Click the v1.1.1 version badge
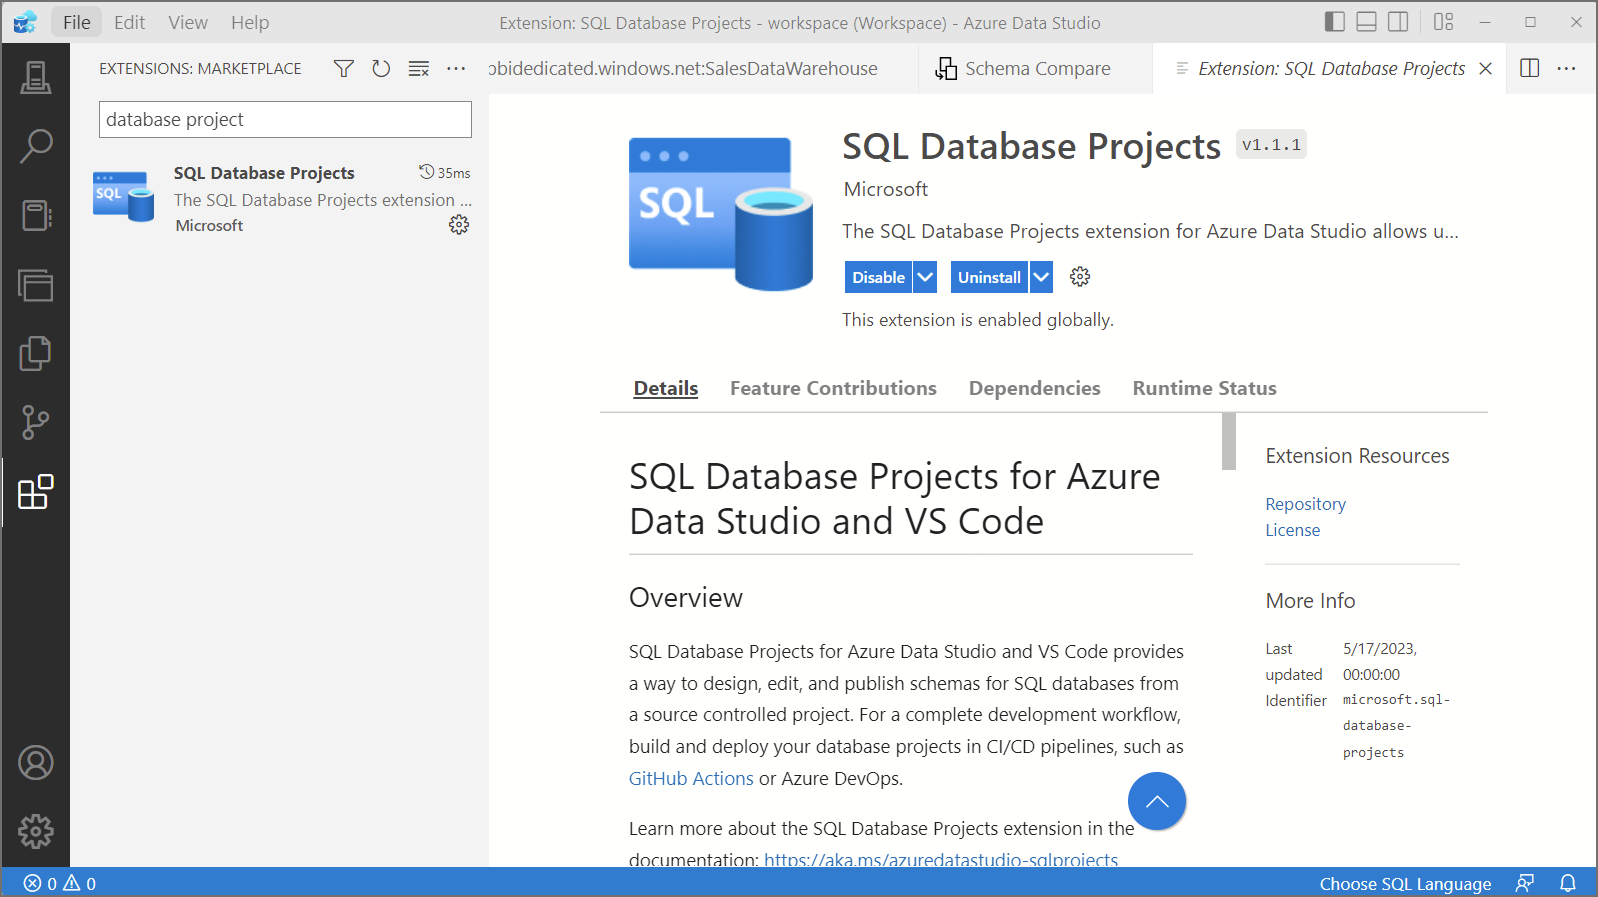Viewport: 1598px width, 897px height. point(1271,145)
